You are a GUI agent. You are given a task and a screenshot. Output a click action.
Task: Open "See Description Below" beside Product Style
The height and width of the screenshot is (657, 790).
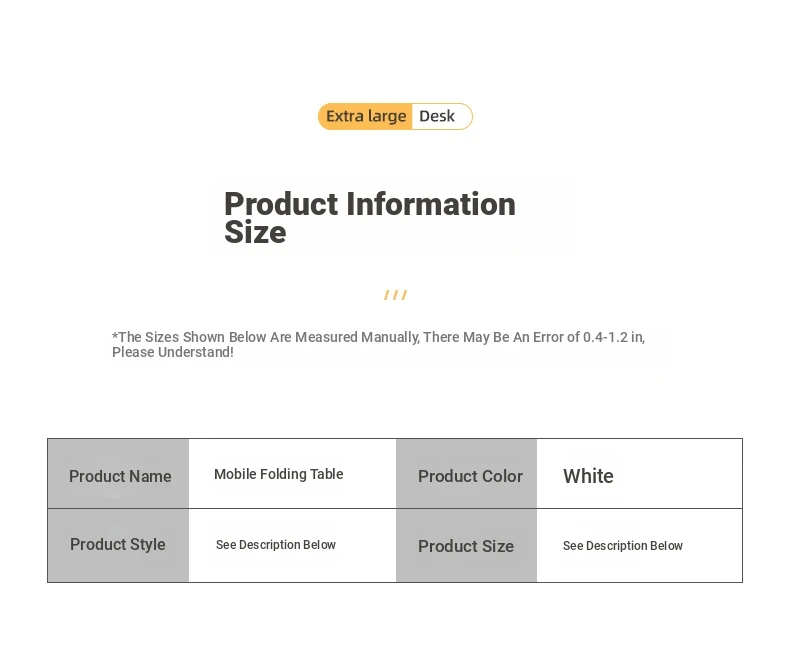tap(276, 545)
